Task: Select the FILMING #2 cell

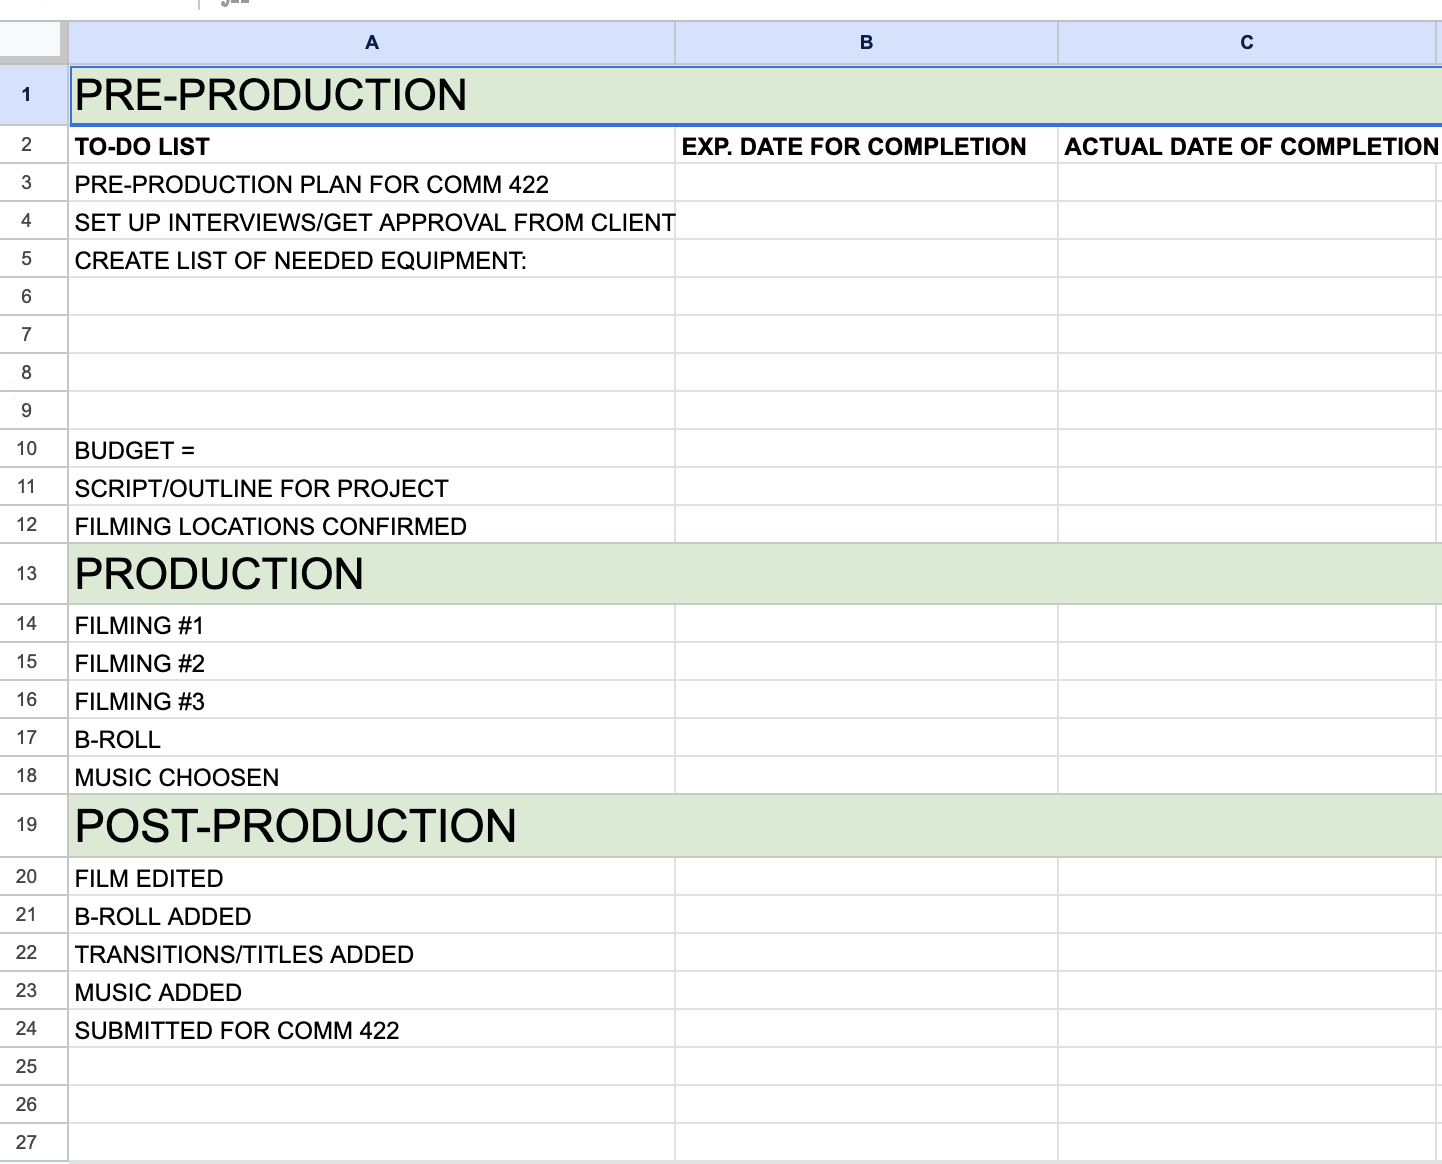Action: pyautogui.click(x=140, y=663)
